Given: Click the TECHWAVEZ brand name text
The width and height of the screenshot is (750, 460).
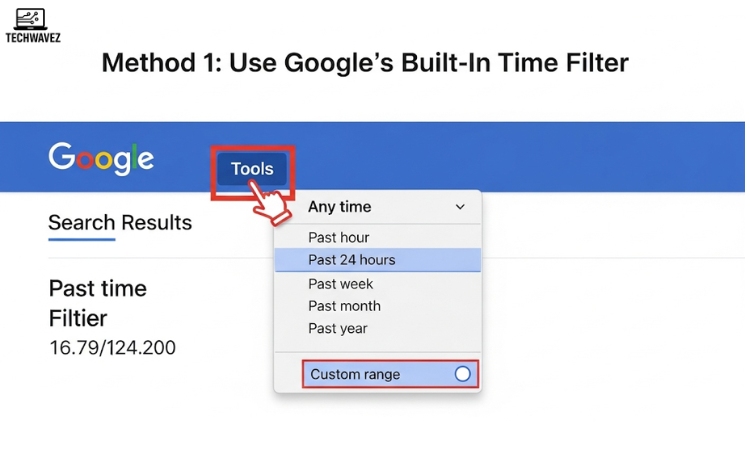Looking at the screenshot, I should (34, 39).
